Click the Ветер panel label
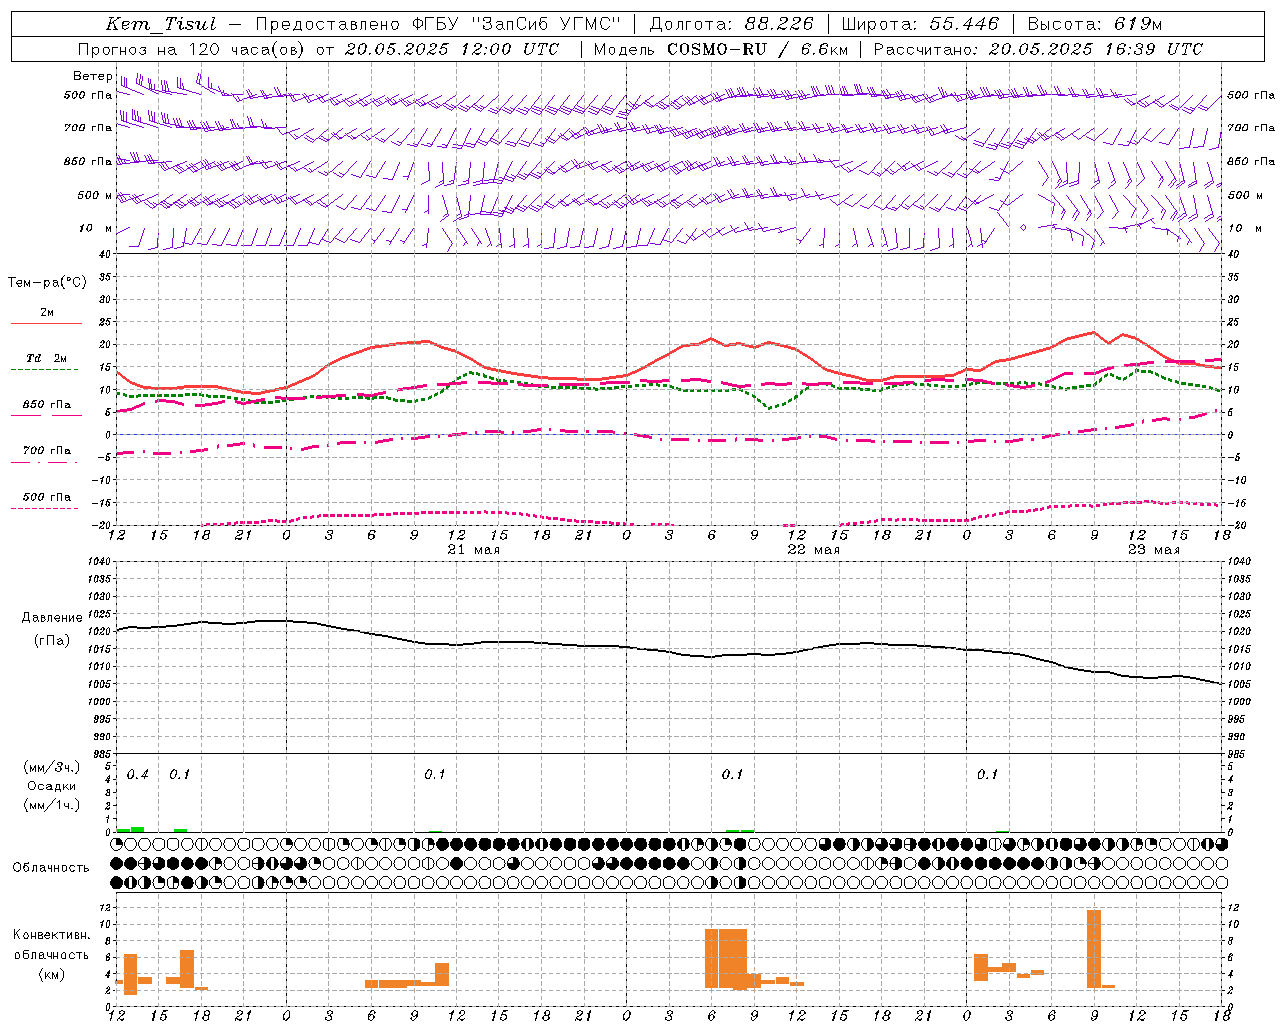 92,76
